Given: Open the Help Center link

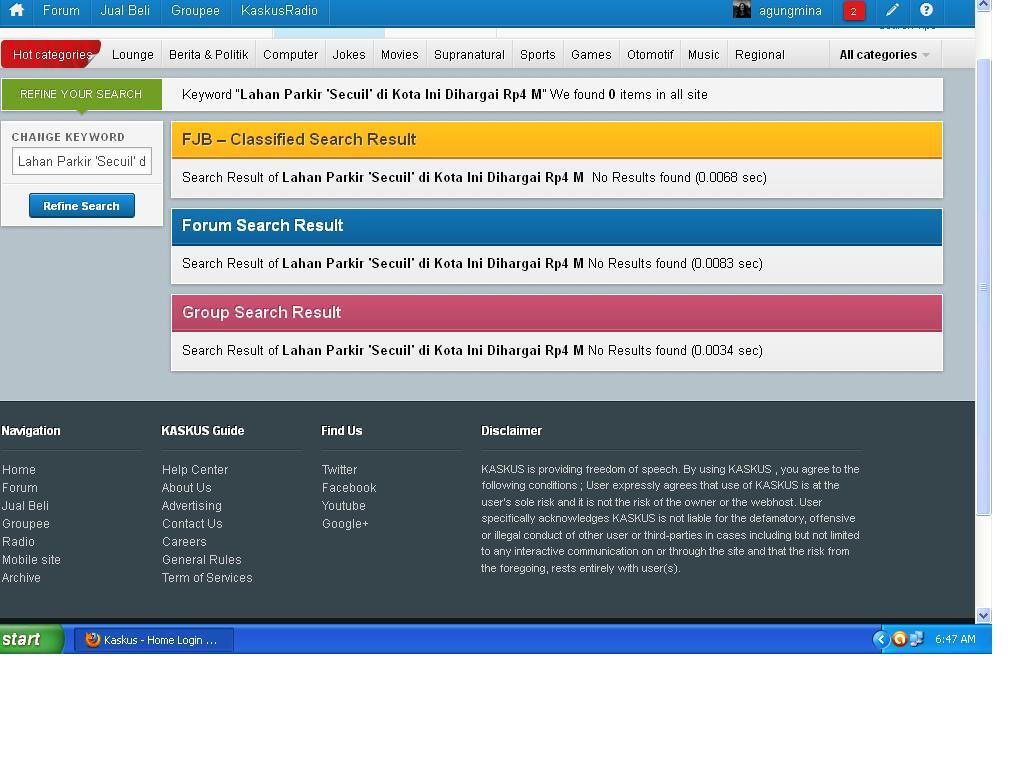Looking at the screenshot, I should tap(195, 470).
